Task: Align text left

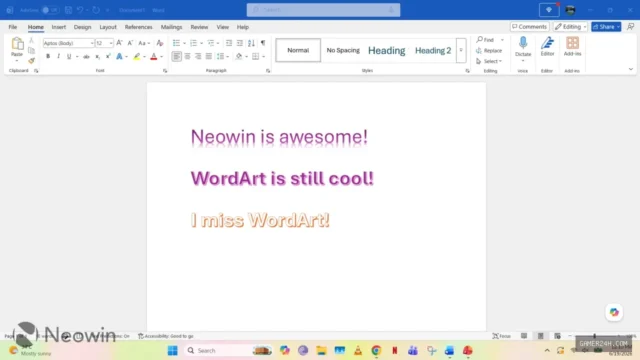Action: point(176,56)
